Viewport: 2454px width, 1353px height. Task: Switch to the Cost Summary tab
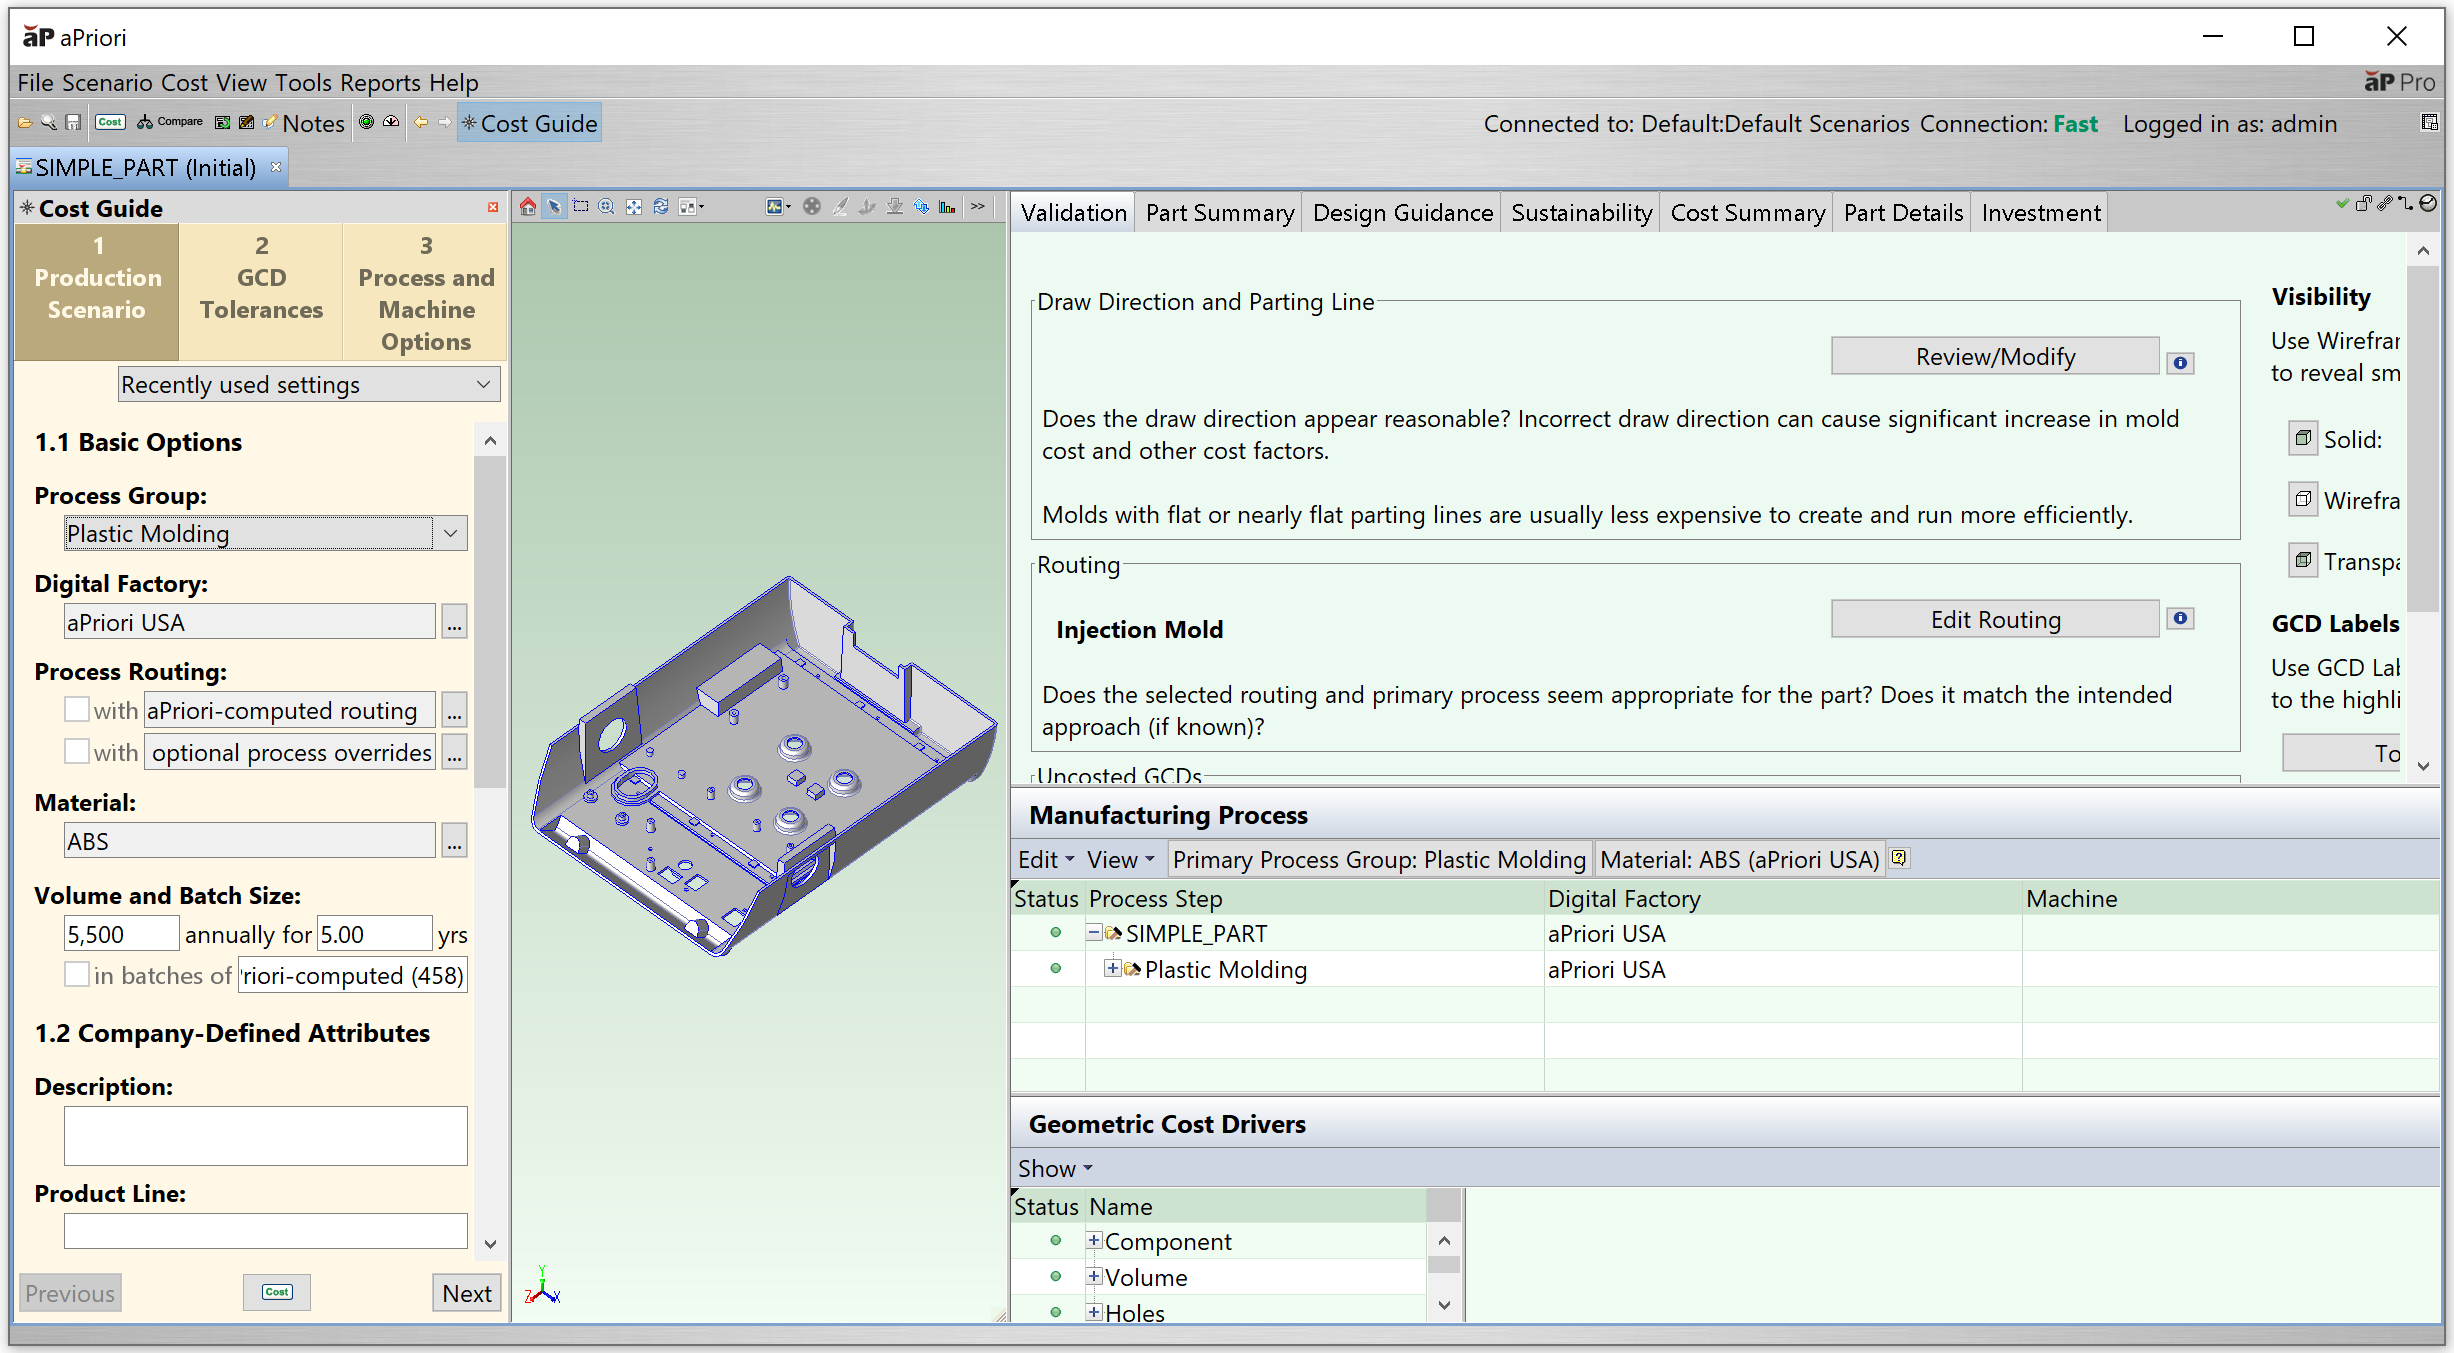1747,212
